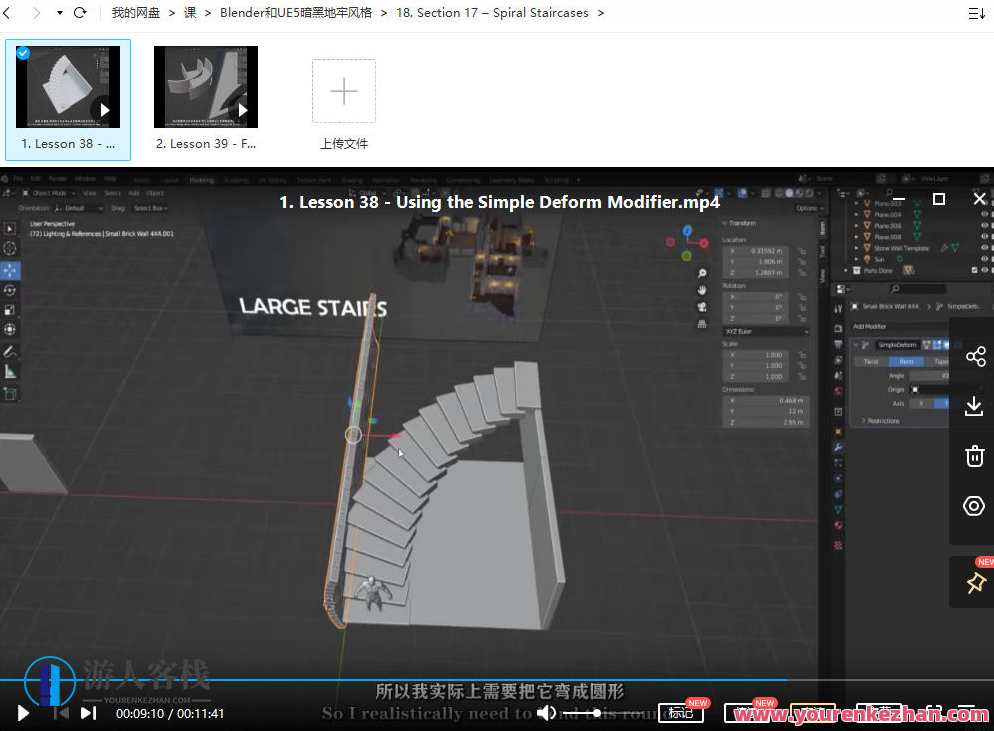994x731 pixels.
Task: Select the Move tool in Blender's toolbar
Action: (11, 269)
